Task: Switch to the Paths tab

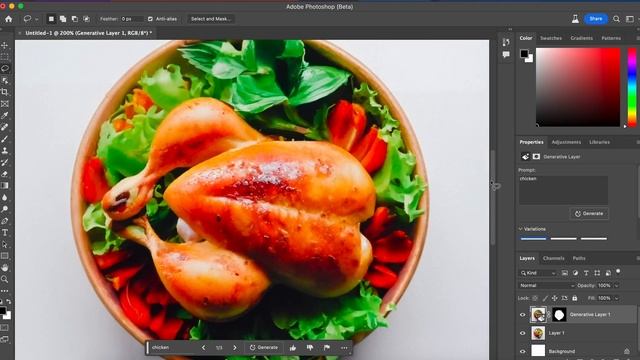Action: [x=579, y=258]
